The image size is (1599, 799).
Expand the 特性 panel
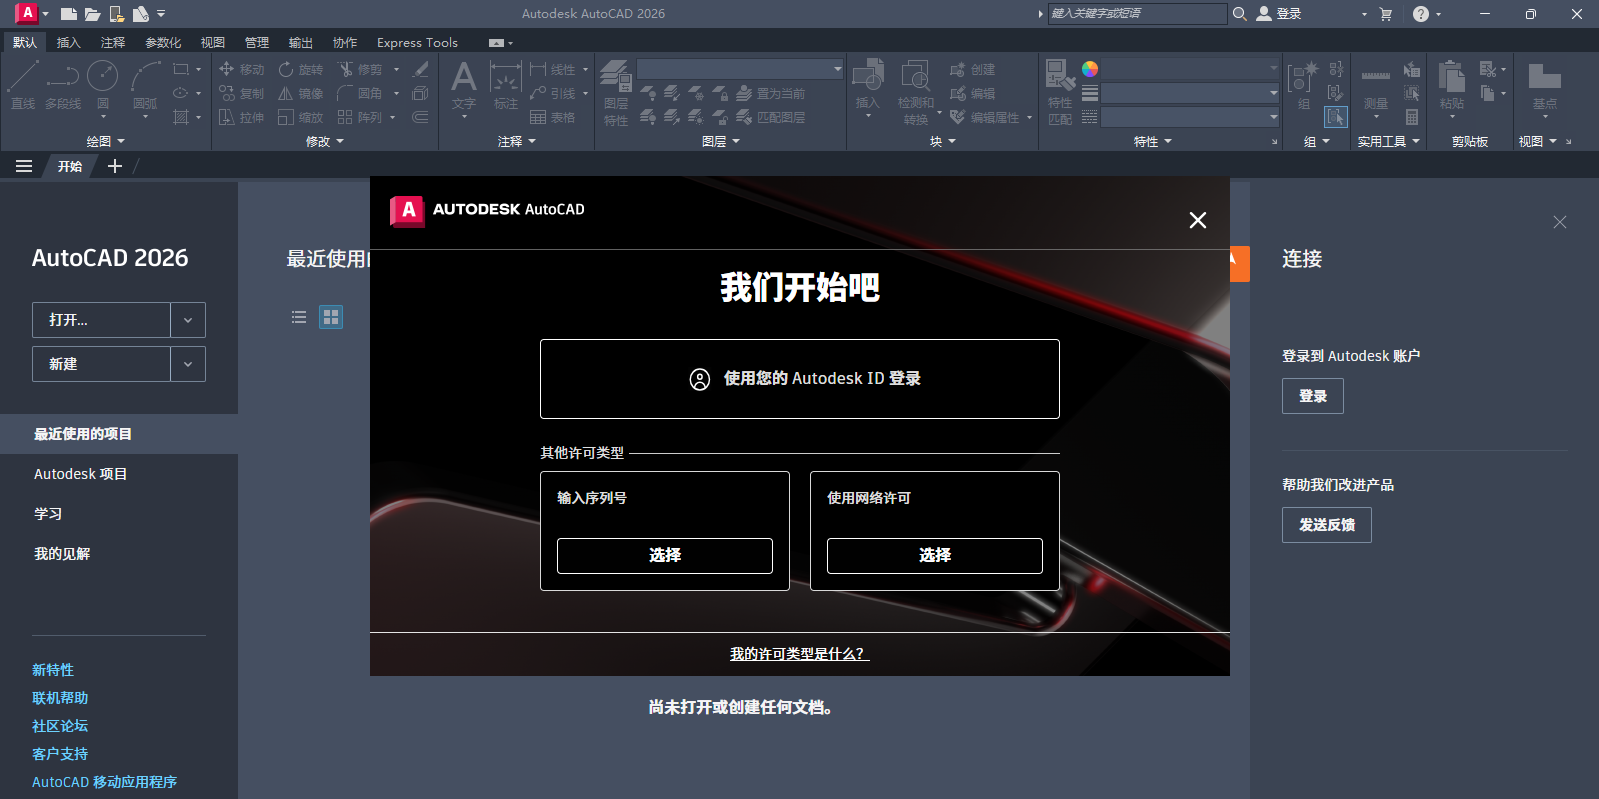click(1152, 141)
